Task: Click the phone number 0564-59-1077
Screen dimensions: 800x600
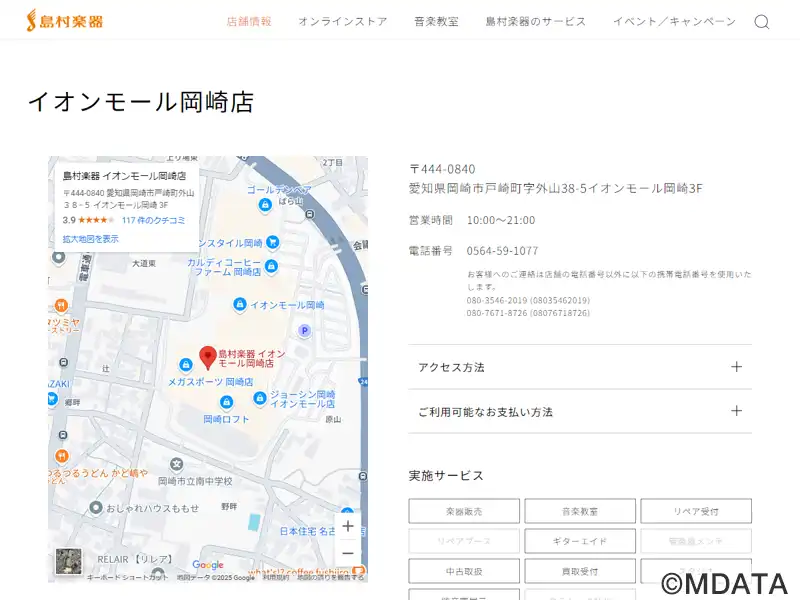Action: [x=503, y=251]
